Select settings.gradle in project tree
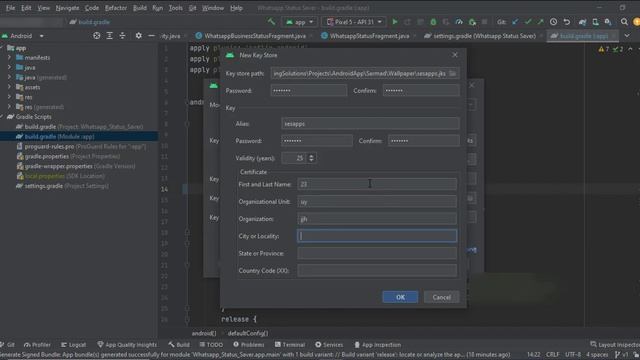 (62, 186)
